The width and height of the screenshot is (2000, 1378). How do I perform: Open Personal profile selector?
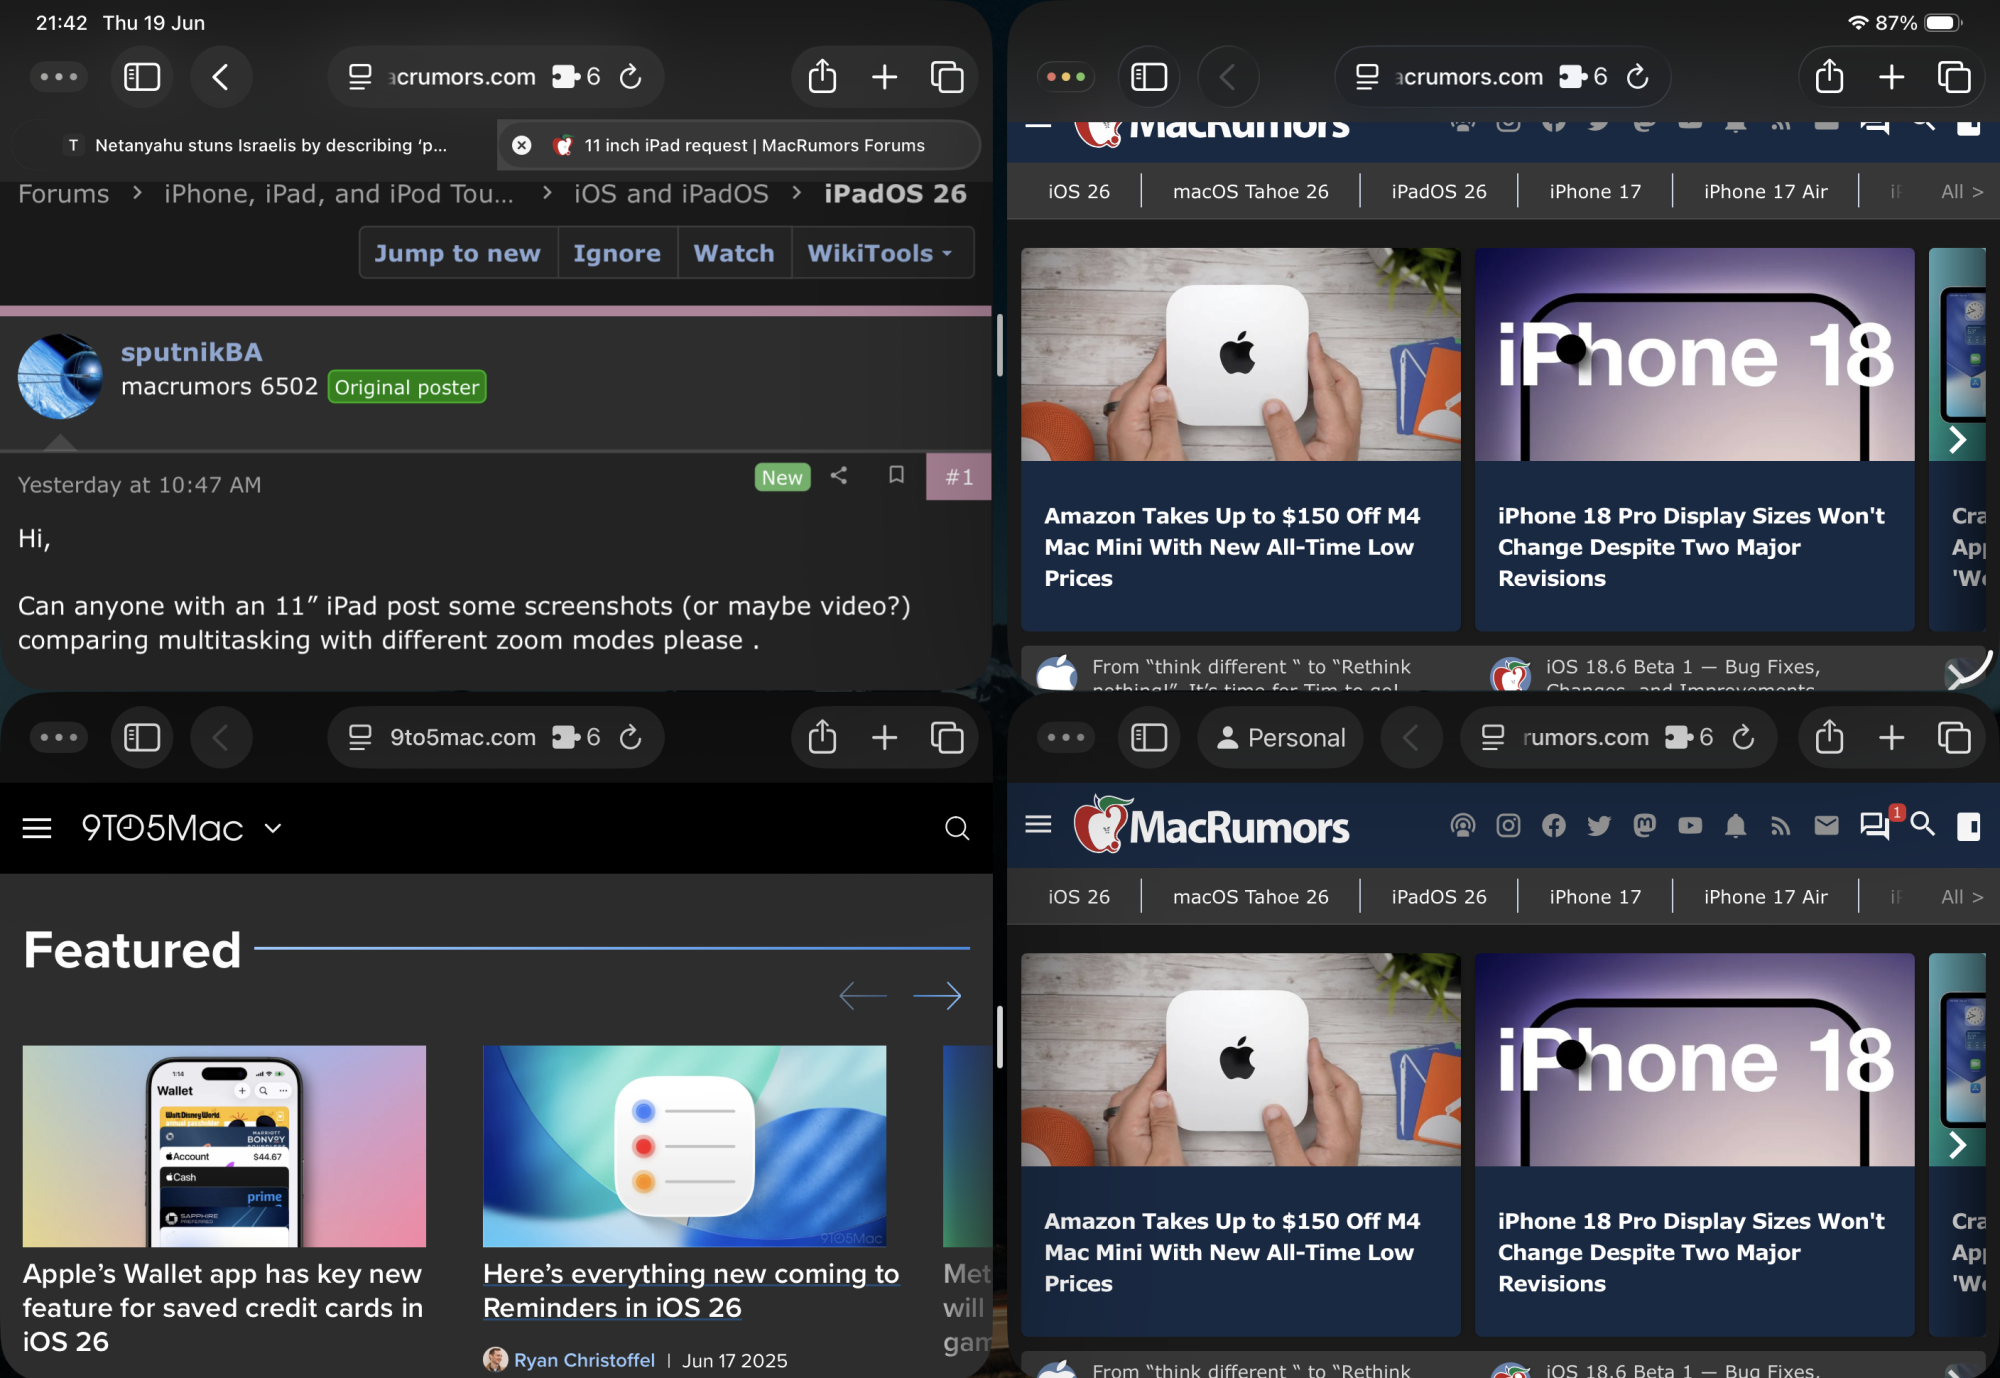tap(1281, 738)
